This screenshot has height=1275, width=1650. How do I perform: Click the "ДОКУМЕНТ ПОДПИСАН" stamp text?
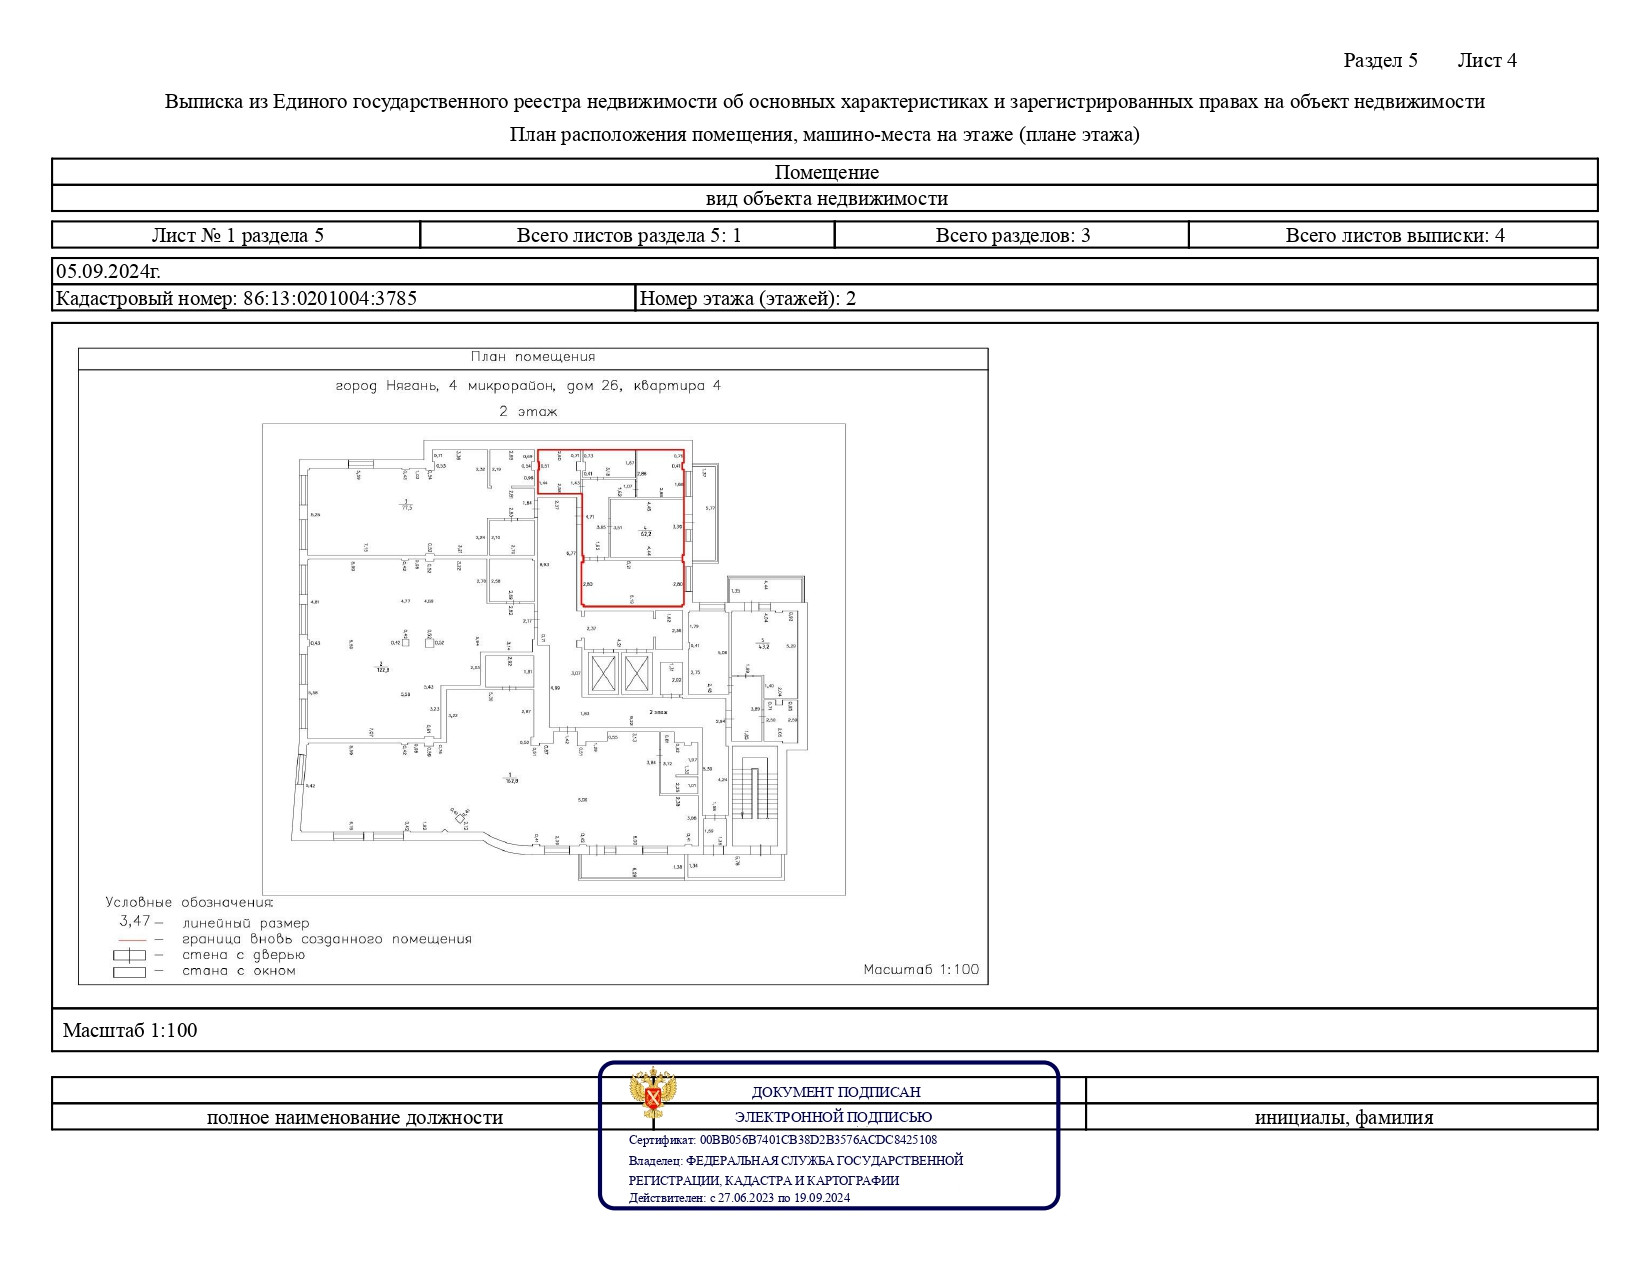point(836,1092)
